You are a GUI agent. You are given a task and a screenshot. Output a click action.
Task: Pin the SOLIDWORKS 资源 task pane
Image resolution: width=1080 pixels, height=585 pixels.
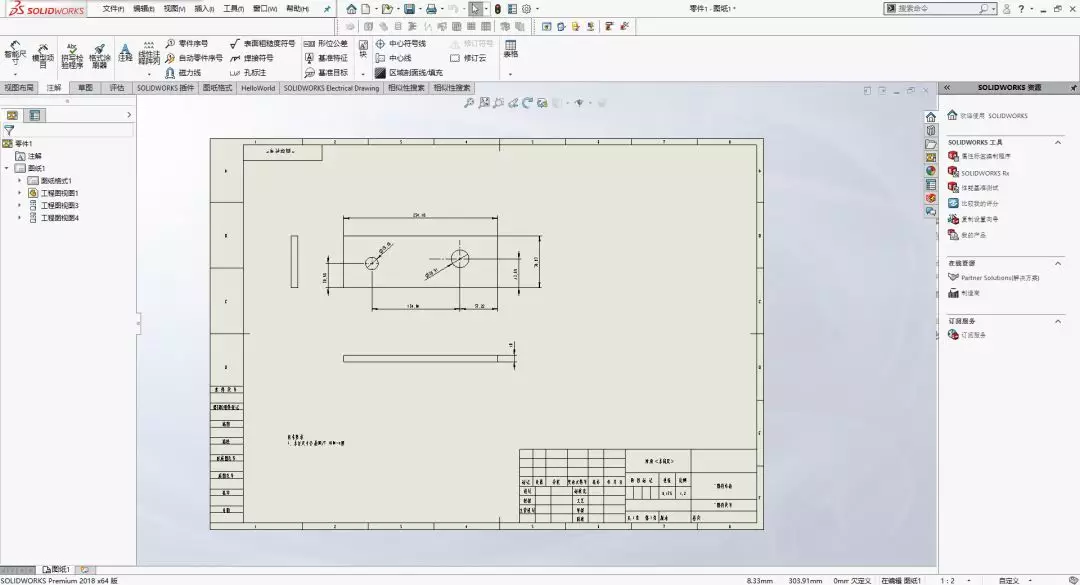(1071, 88)
